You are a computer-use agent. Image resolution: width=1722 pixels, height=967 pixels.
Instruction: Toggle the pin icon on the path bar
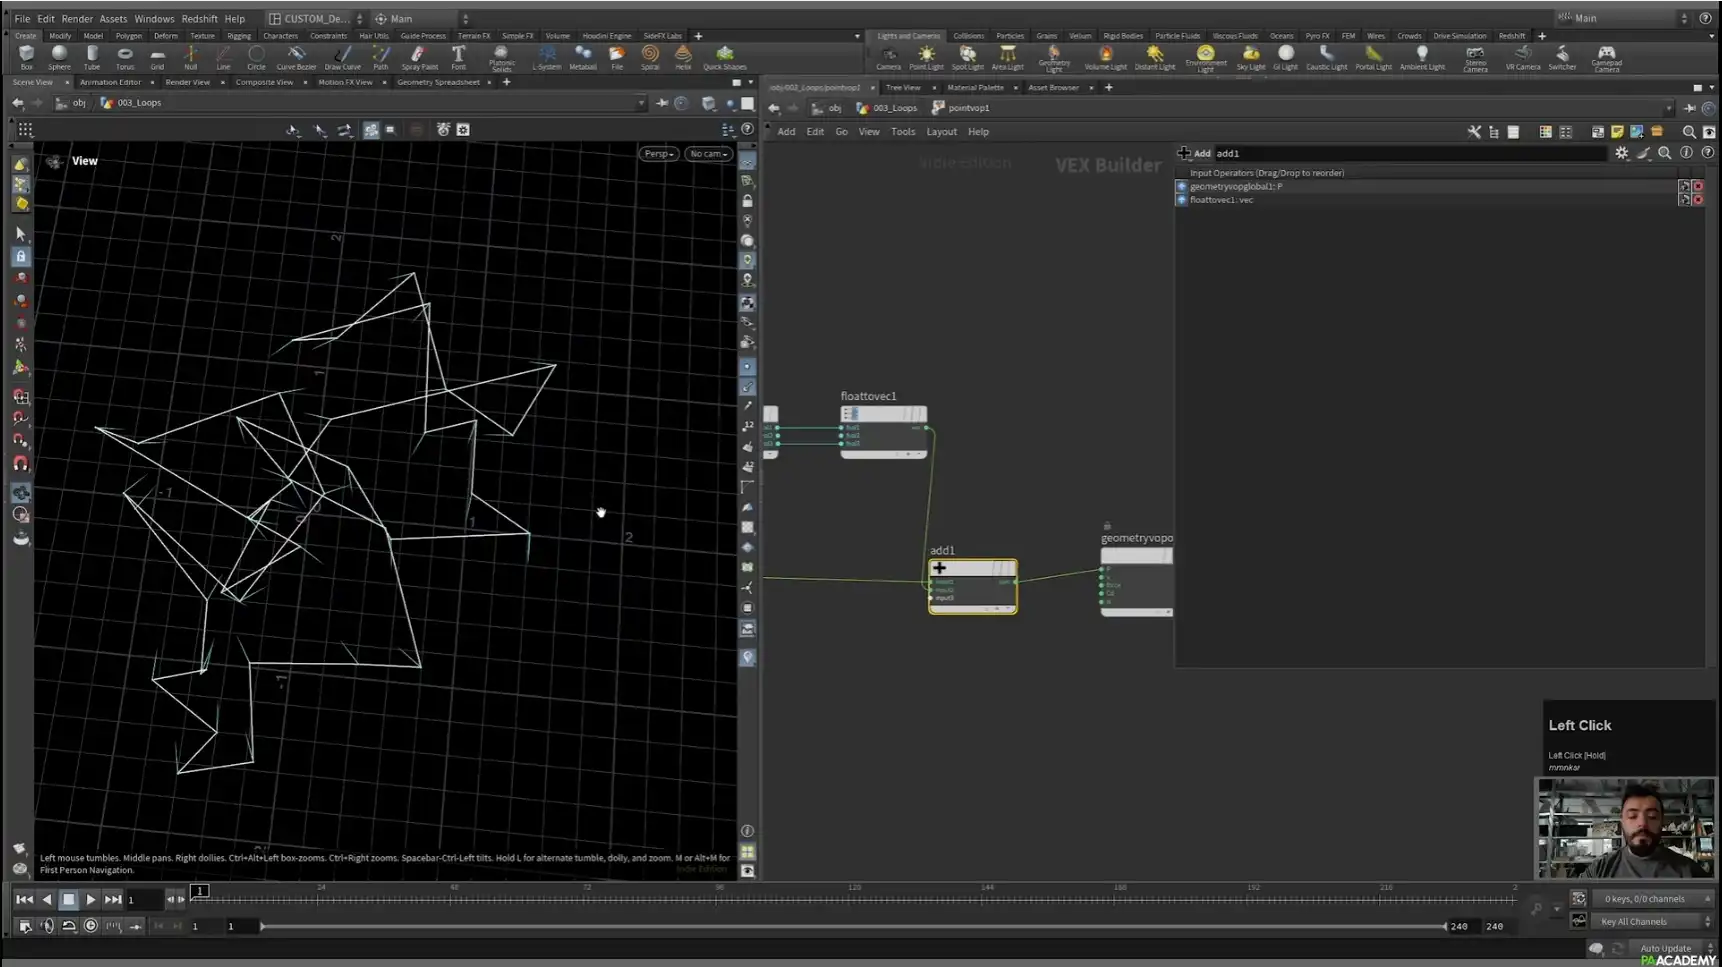[661, 102]
